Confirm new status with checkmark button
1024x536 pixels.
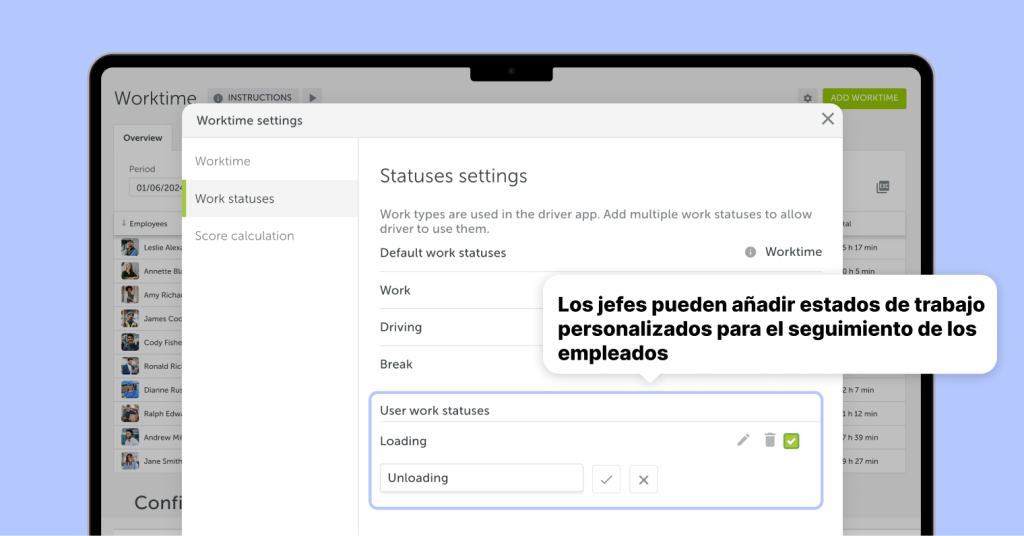[606, 479]
